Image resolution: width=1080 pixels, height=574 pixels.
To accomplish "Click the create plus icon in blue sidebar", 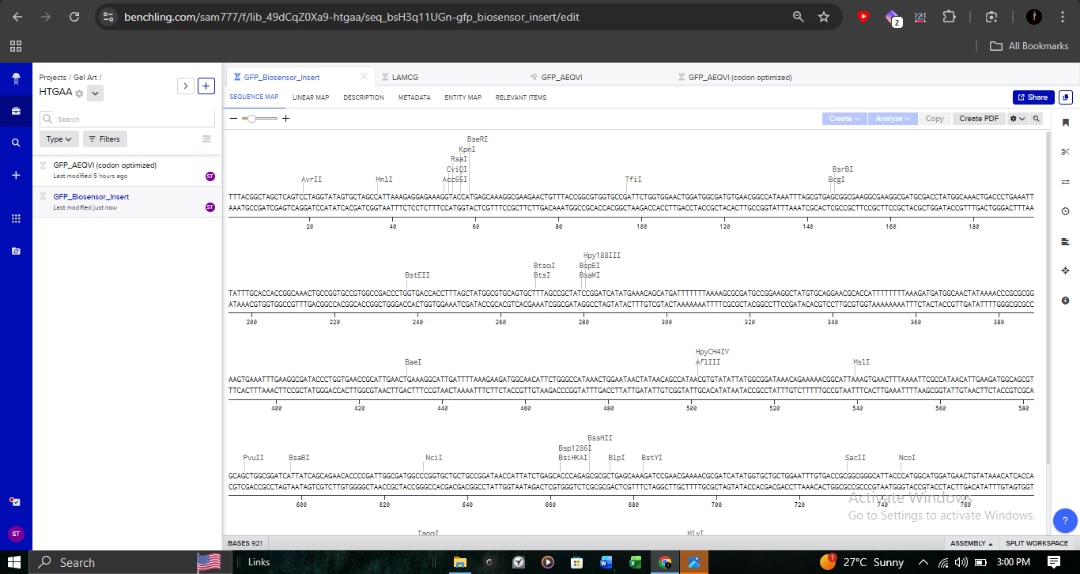I will [x=16, y=175].
